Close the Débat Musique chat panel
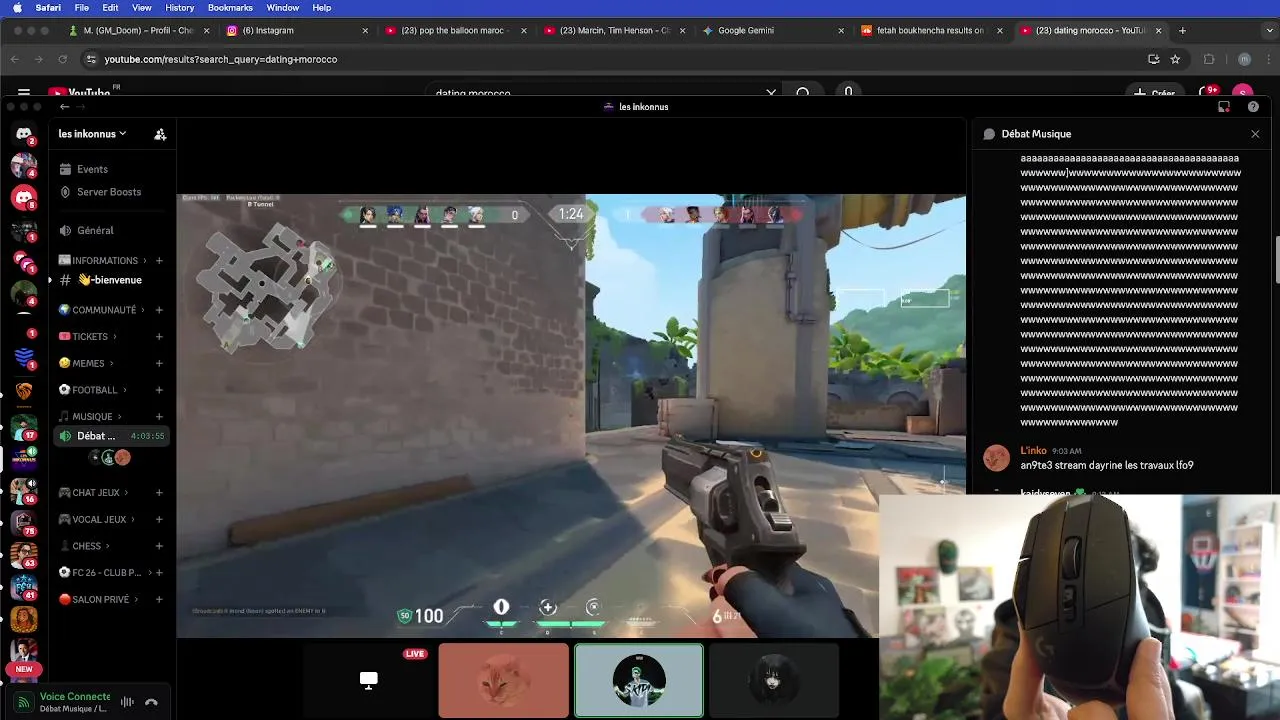This screenshot has width=1280, height=720. (1255, 134)
